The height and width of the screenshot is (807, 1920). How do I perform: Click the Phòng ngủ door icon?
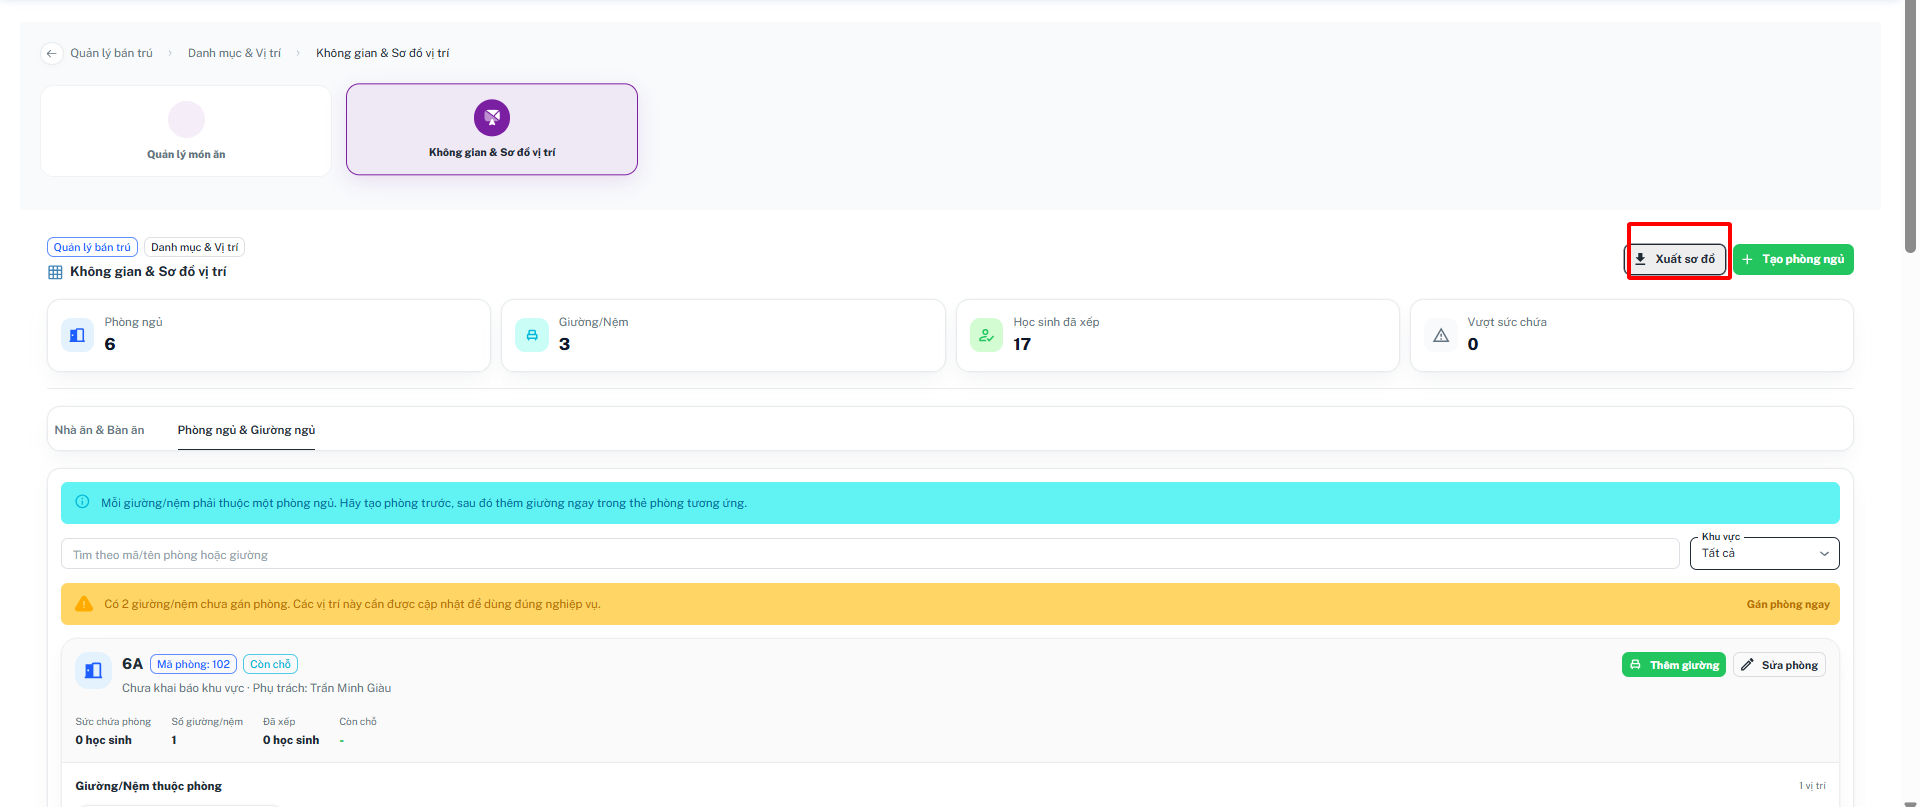click(x=77, y=335)
